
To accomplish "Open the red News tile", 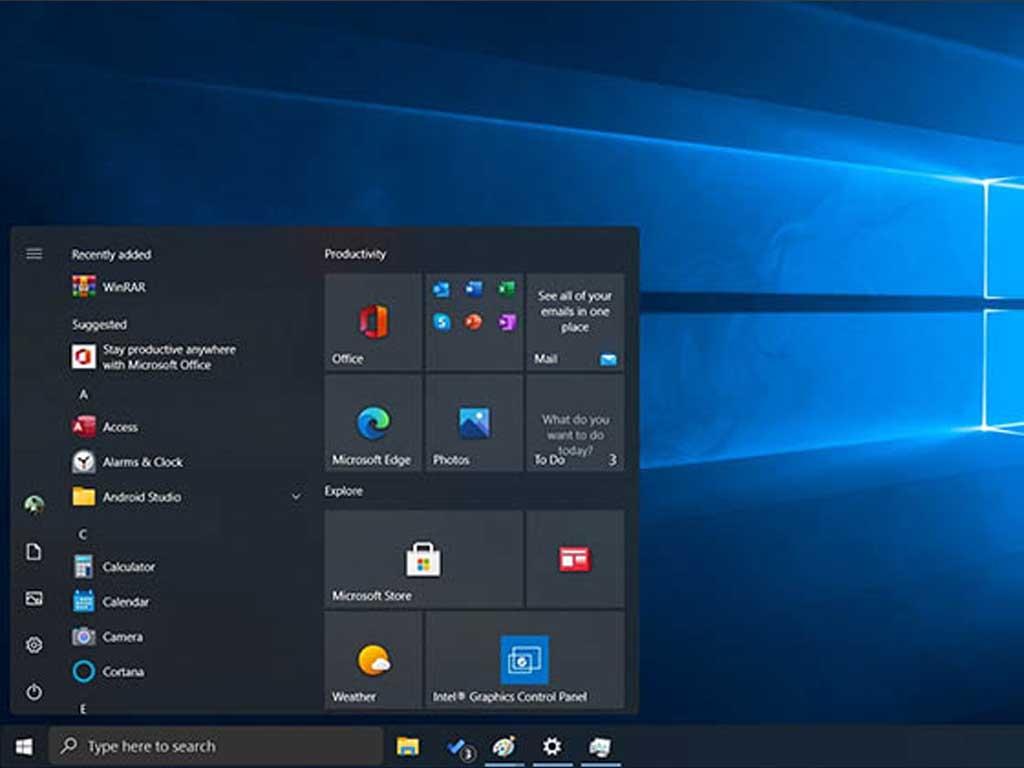I will pyautogui.click(x=575, y=559).
